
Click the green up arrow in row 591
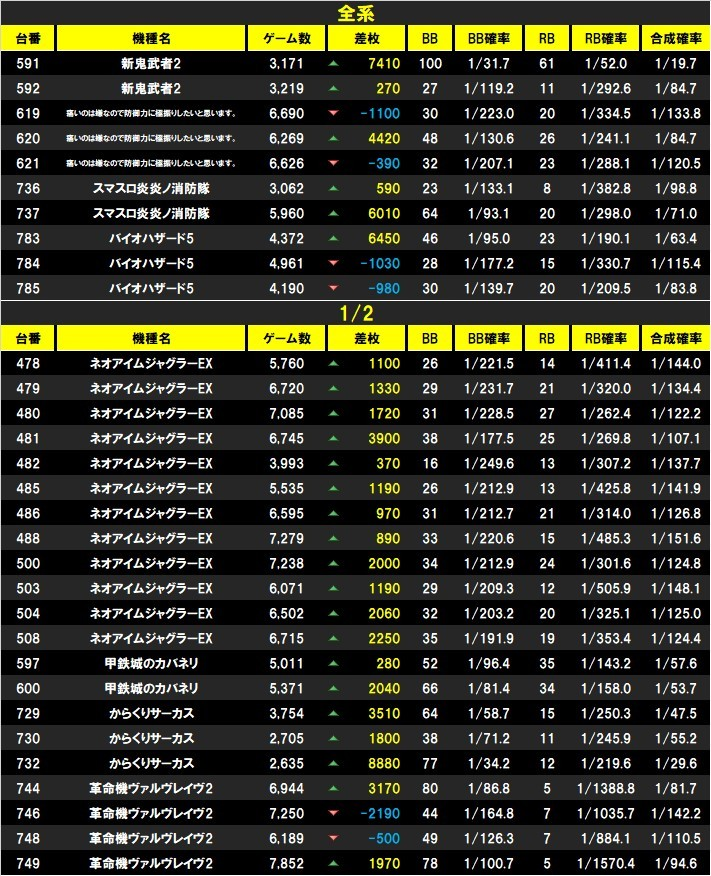[x=333, y=64]
